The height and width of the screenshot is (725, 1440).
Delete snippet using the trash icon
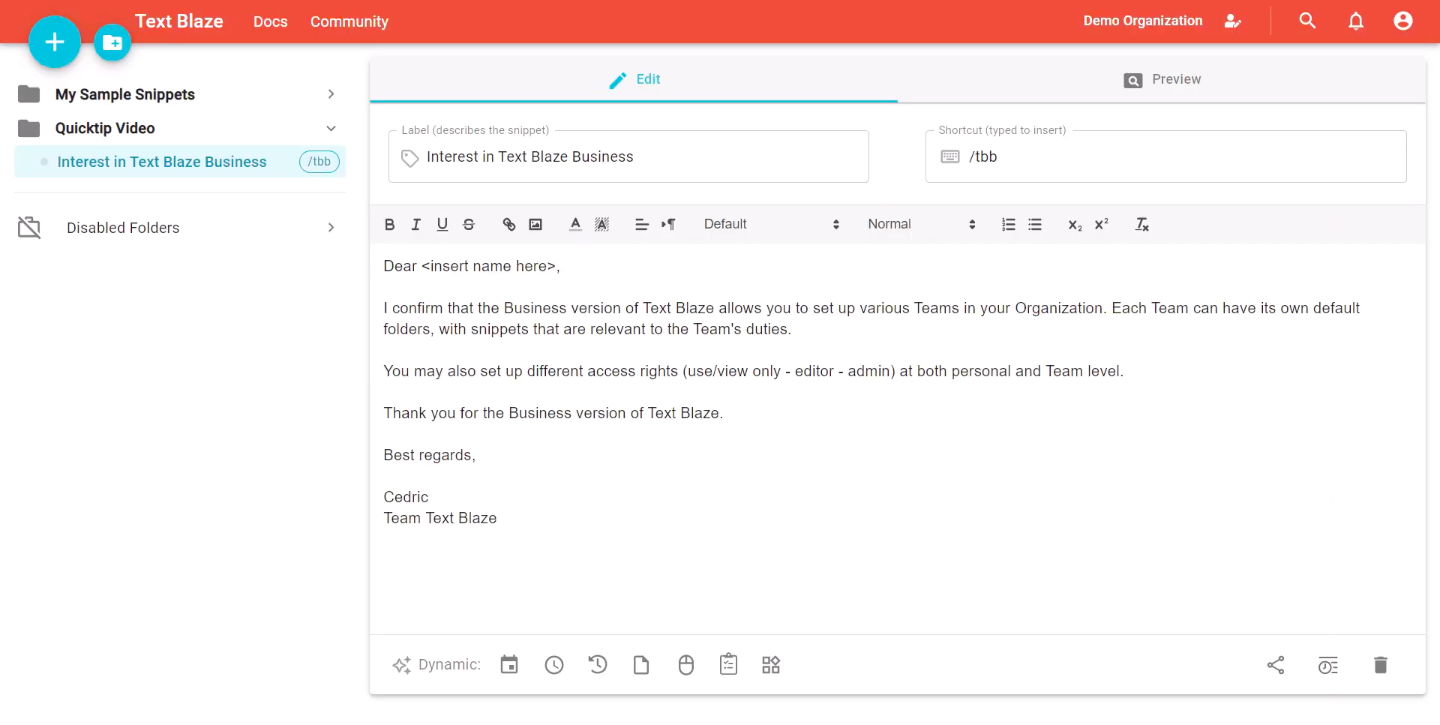(1380, 665)
